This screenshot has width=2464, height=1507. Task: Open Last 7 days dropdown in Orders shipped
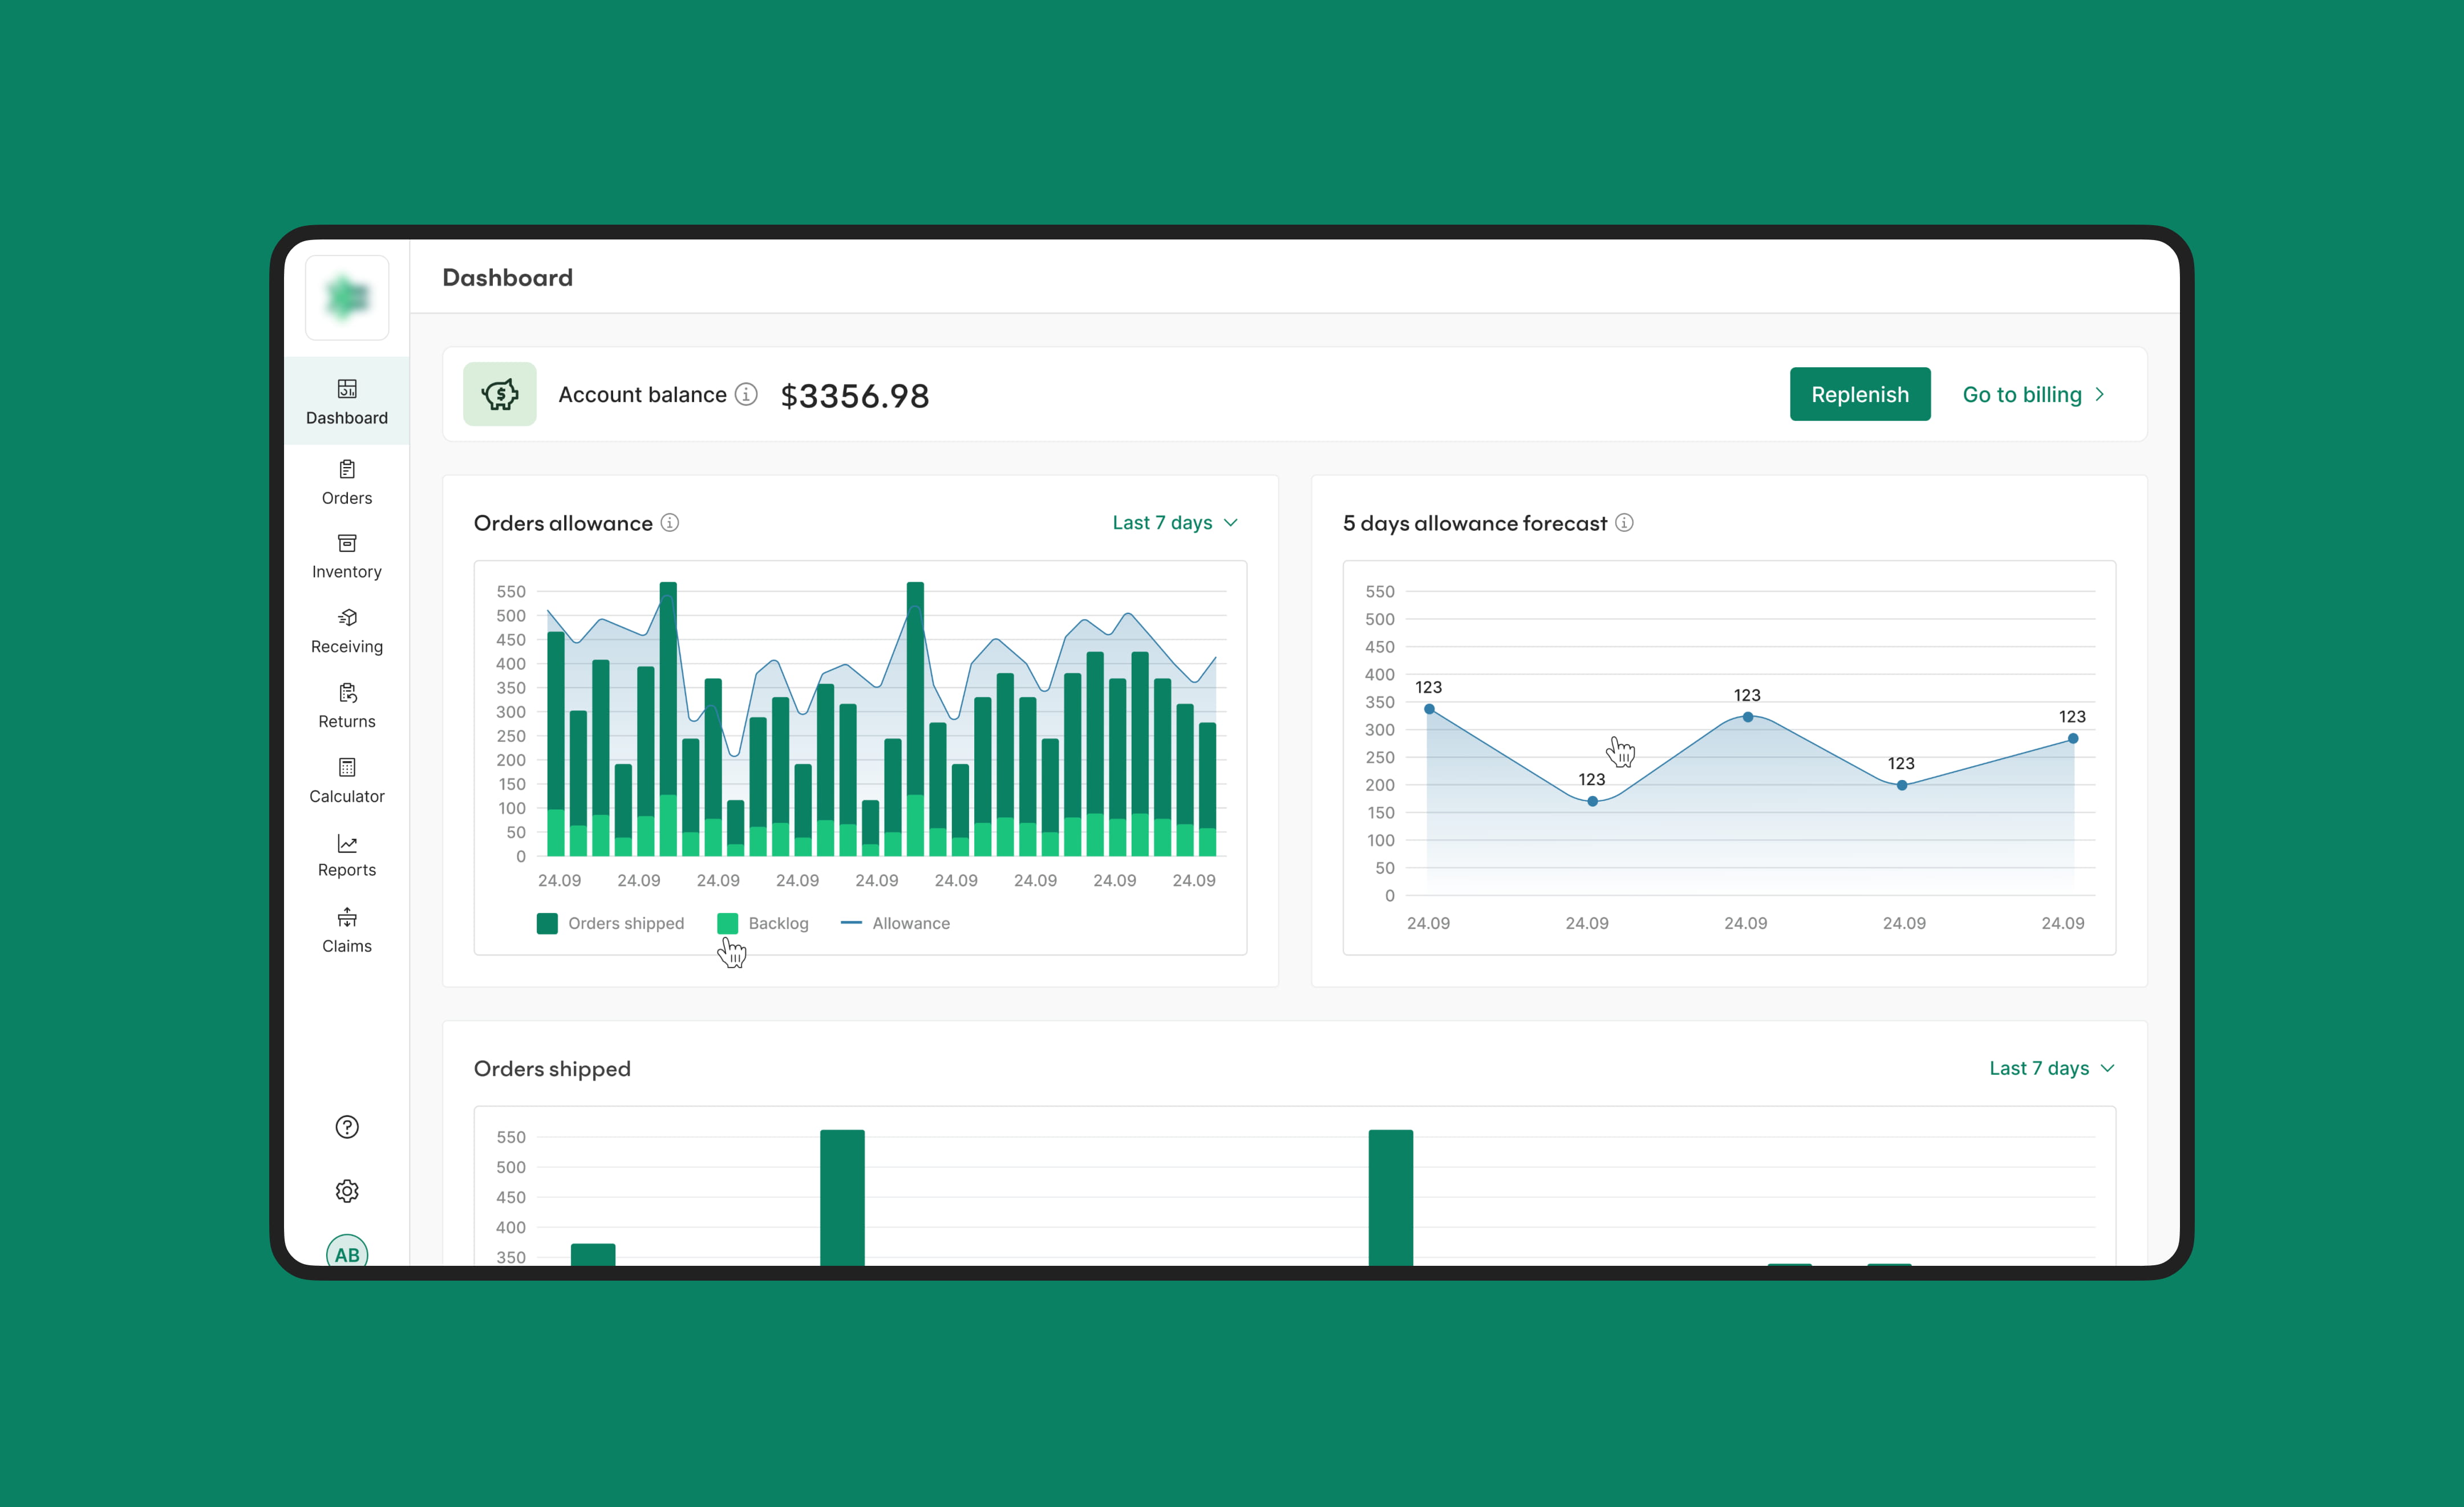tap(2052, 1068)
